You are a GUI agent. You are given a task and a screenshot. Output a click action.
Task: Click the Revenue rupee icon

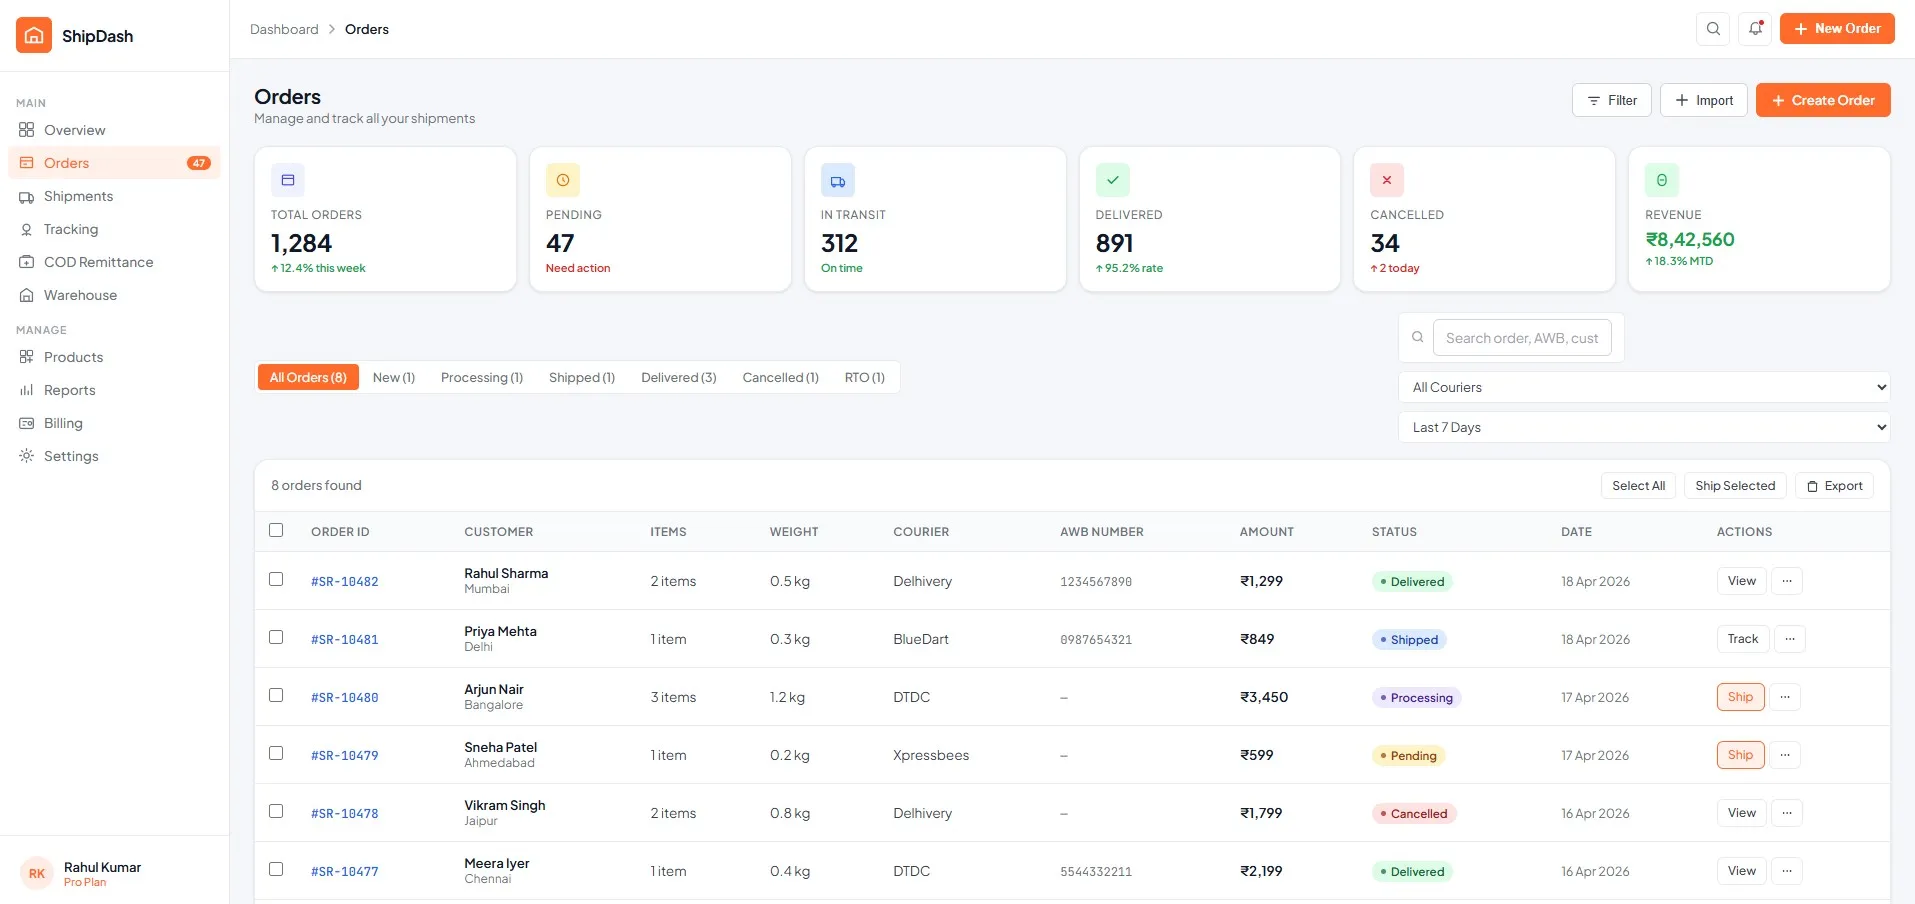click(1662, 180)
